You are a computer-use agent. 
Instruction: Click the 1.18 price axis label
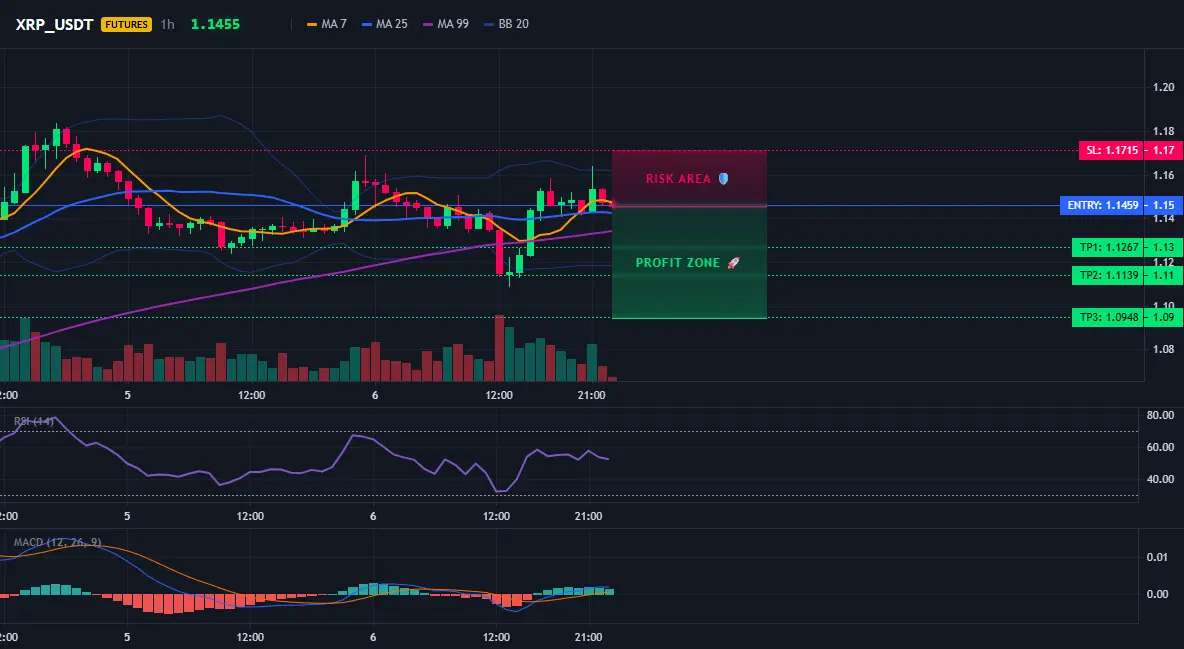tap(1164, 131)
